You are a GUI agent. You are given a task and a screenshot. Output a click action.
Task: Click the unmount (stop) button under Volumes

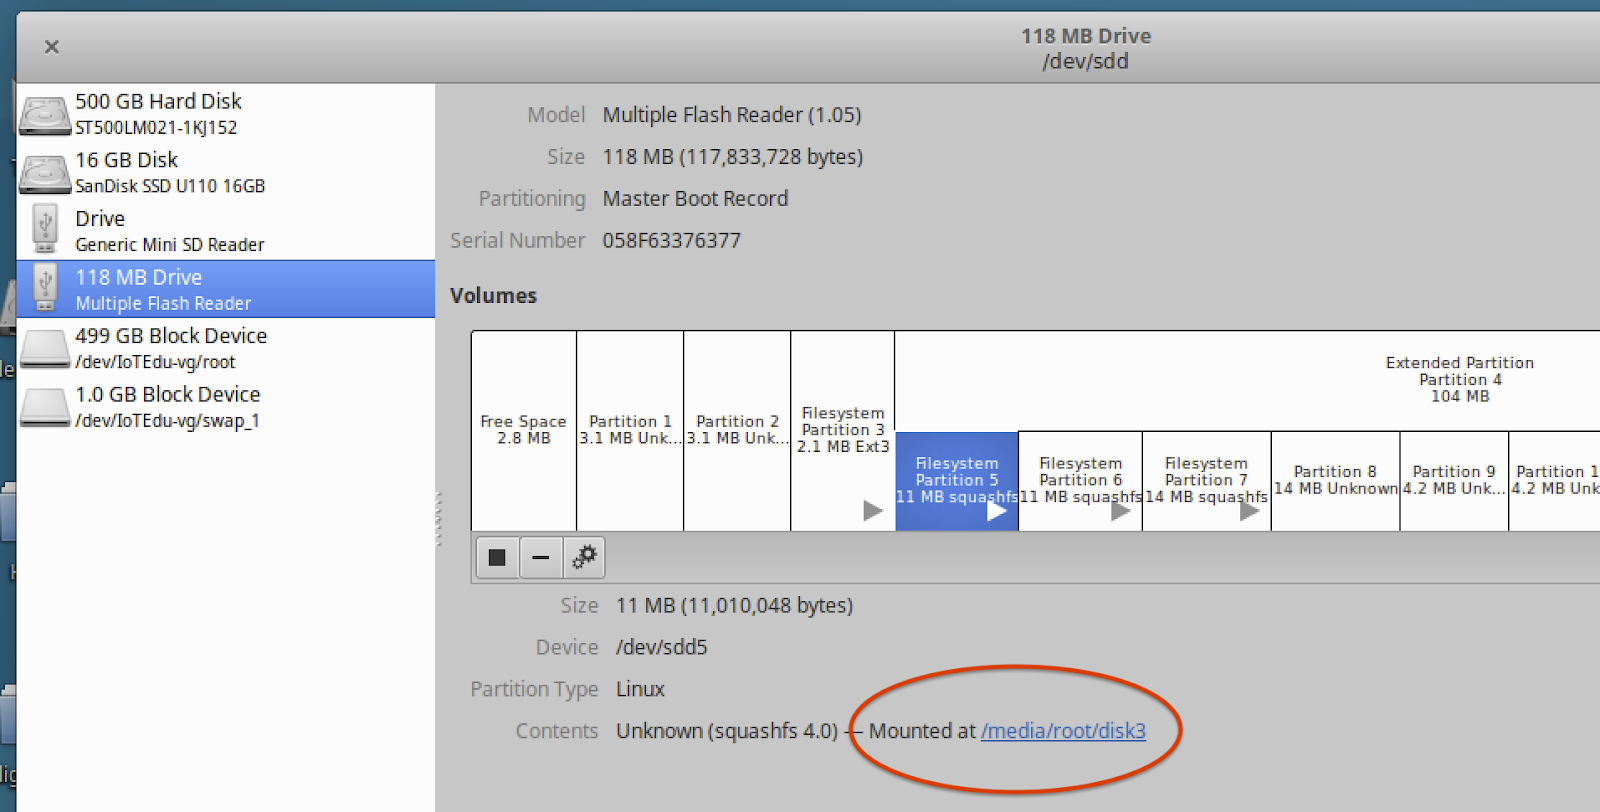tap(497, 557)
